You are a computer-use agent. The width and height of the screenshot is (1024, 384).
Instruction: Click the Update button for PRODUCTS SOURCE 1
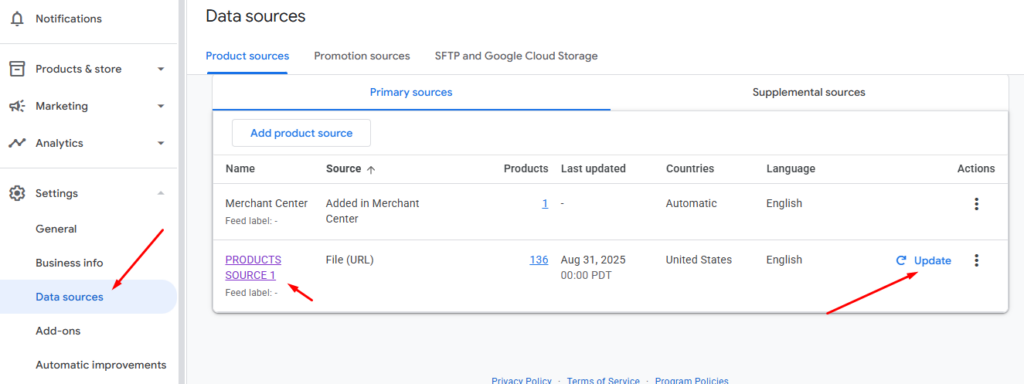click(x=923, y=261)
